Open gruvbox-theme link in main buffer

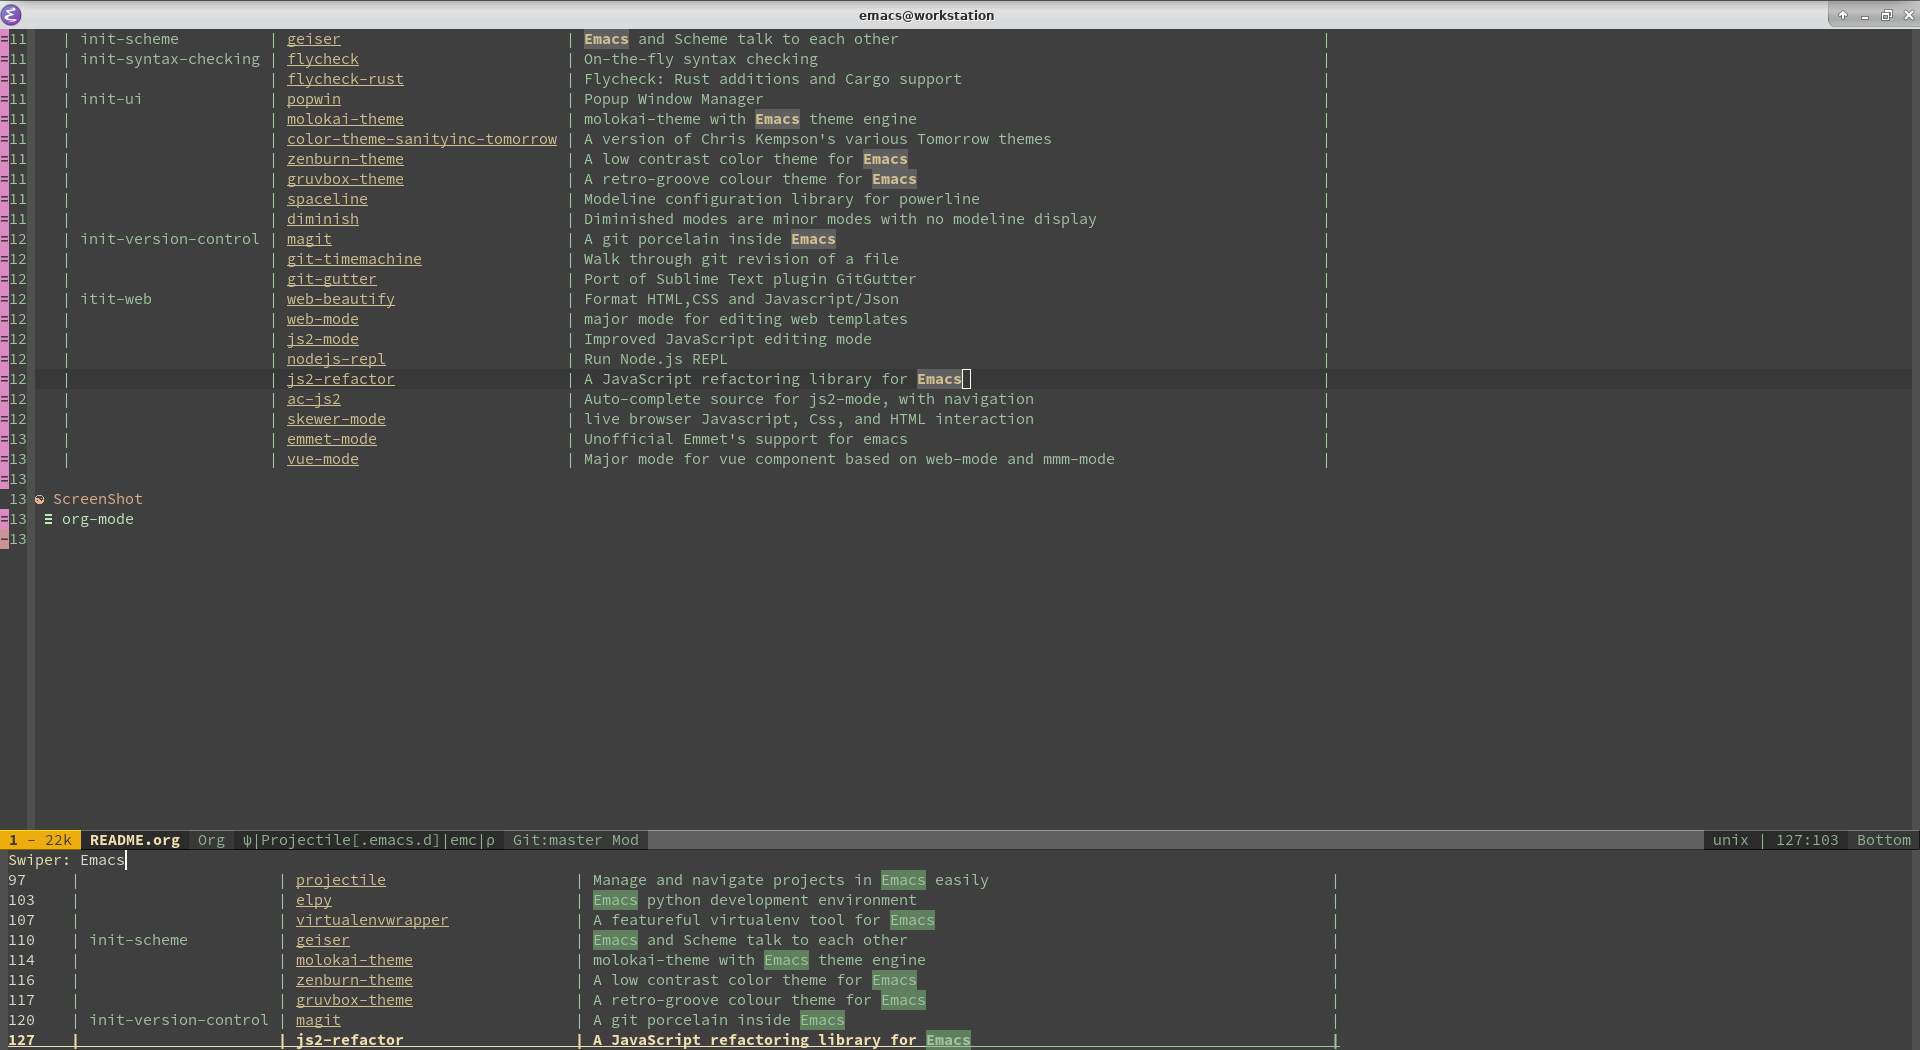pos(346,179)
